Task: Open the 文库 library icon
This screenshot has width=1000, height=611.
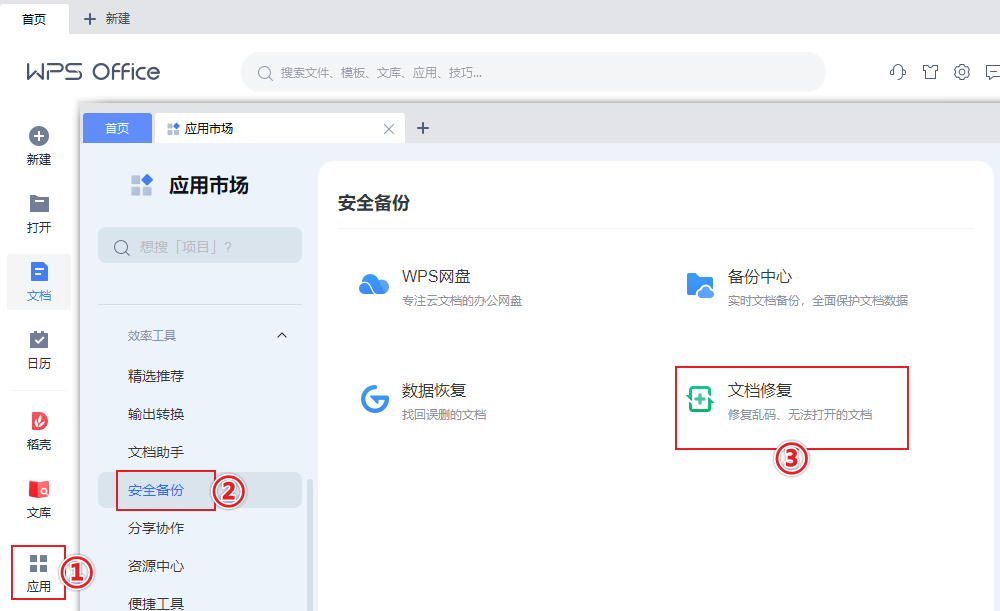Action: [x=39, y=489]
